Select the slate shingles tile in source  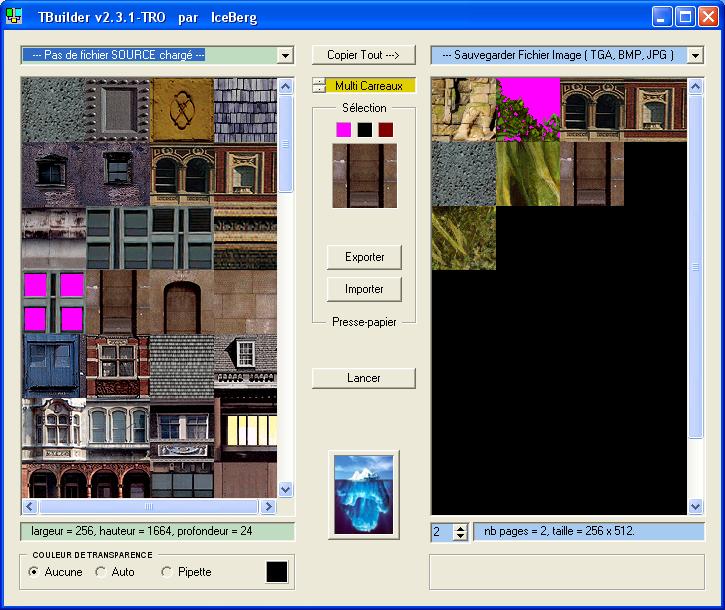coord(246,110)
